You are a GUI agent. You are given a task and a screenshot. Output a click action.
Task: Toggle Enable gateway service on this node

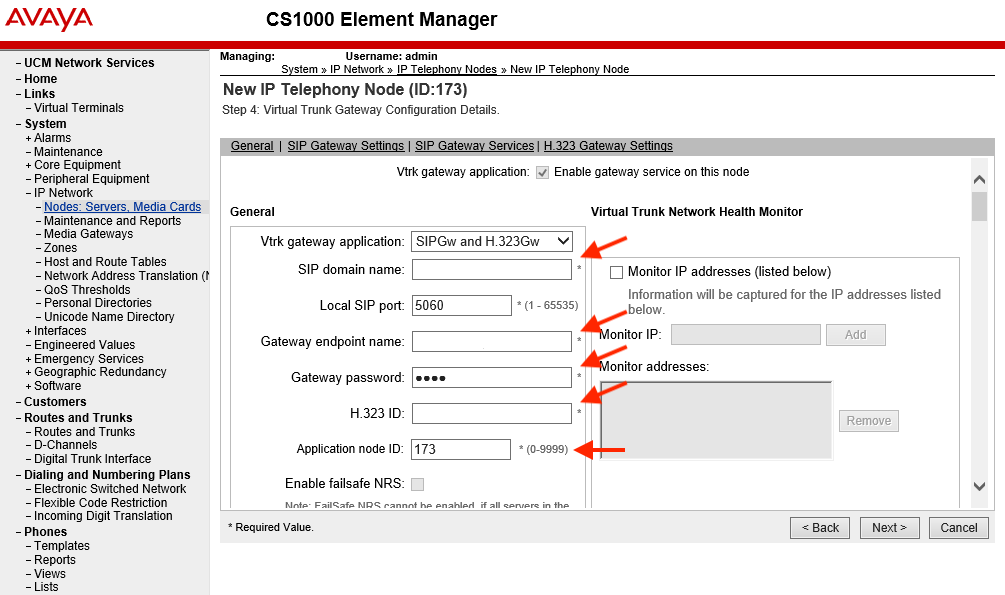click(542, 172)
